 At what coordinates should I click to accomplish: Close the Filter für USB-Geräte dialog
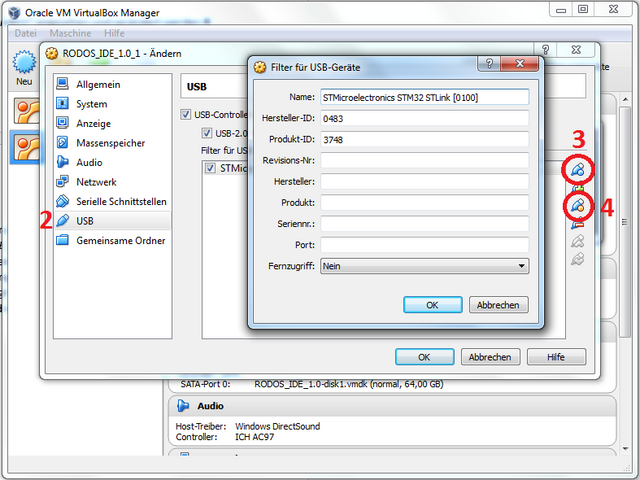(x=520, y=64)
